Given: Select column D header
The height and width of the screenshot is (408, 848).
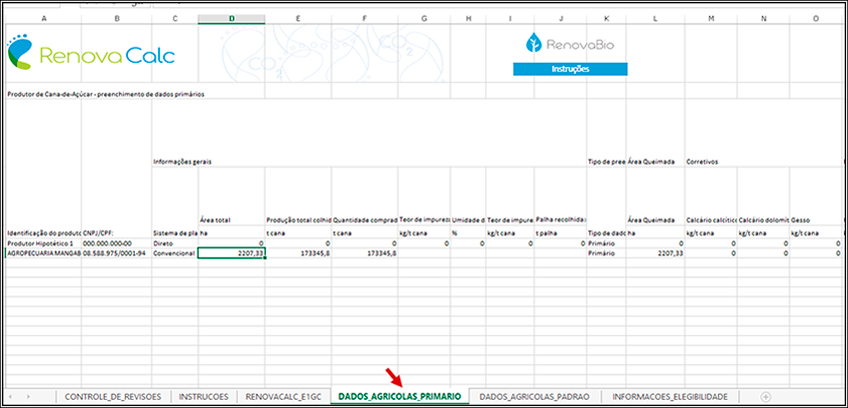Looking at the screenshot, I should (232, 18).
